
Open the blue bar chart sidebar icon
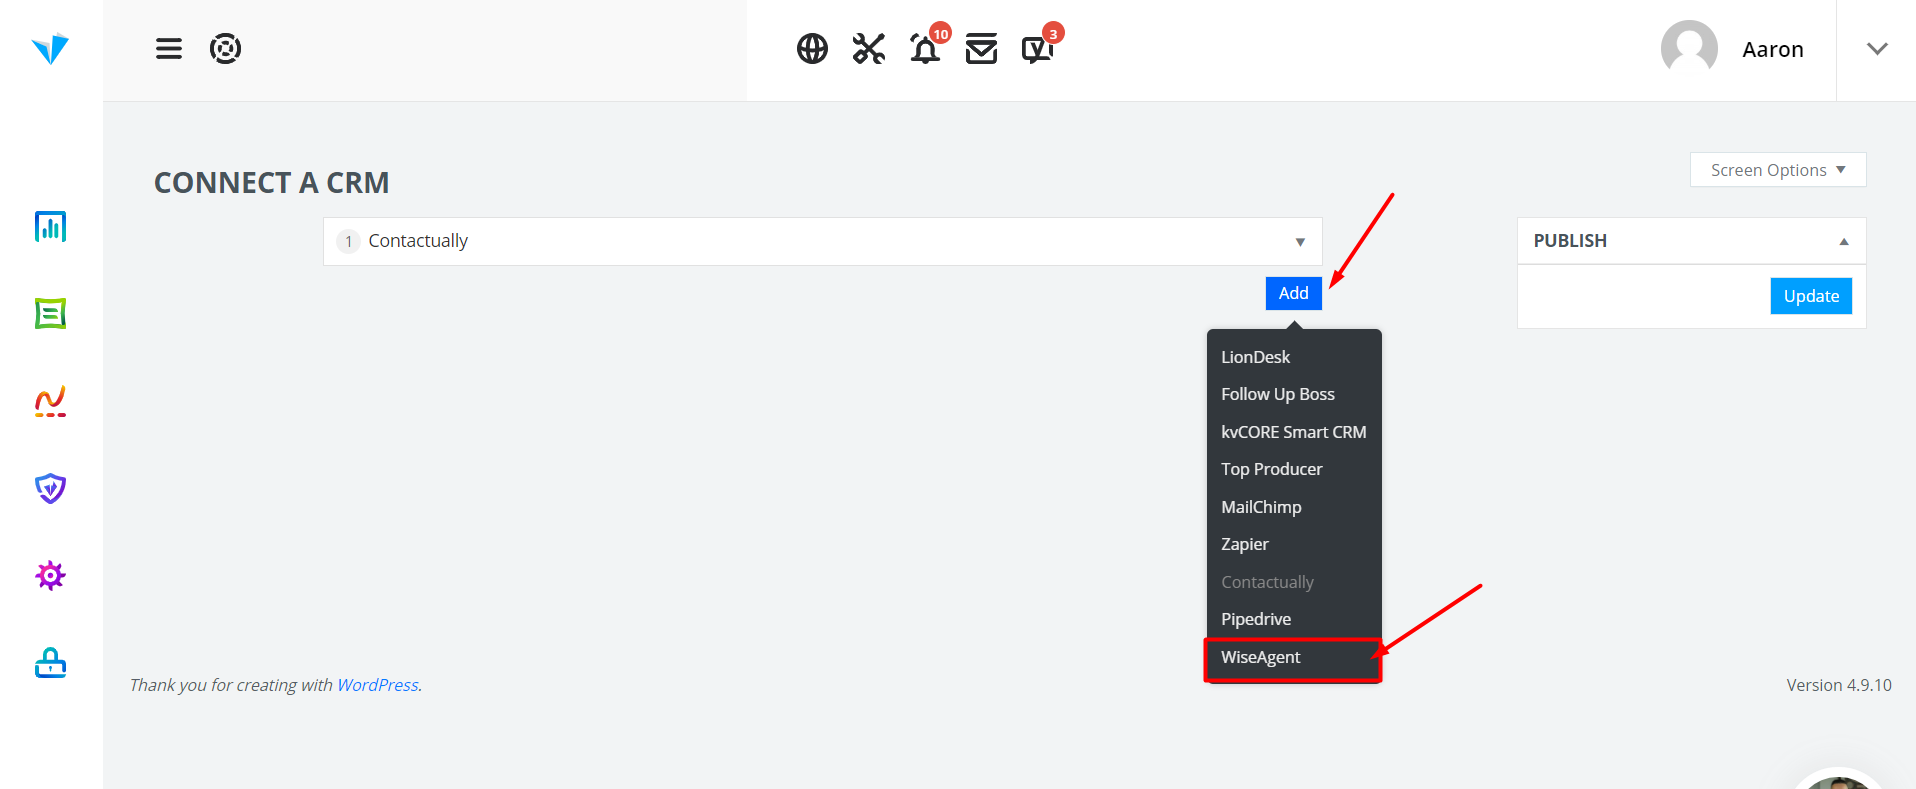coord(50,227)
